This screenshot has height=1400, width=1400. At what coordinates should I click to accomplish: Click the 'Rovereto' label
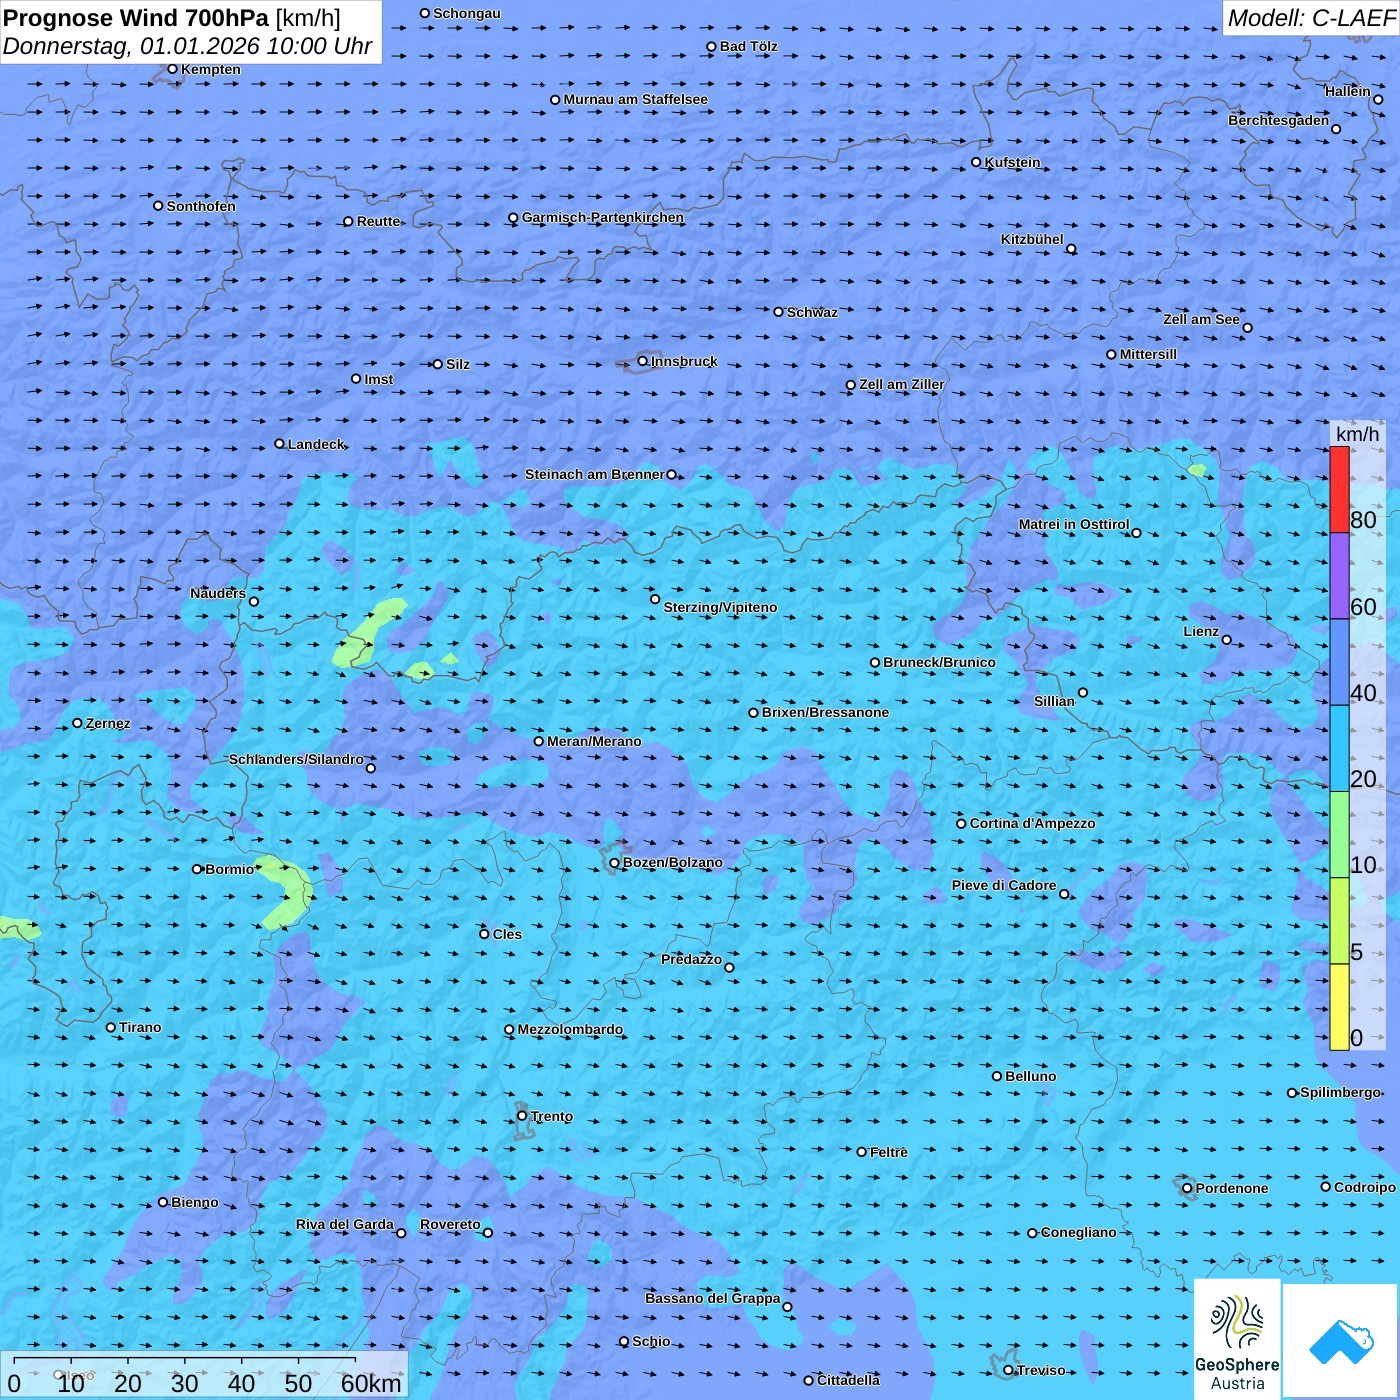coord(450,1224)
